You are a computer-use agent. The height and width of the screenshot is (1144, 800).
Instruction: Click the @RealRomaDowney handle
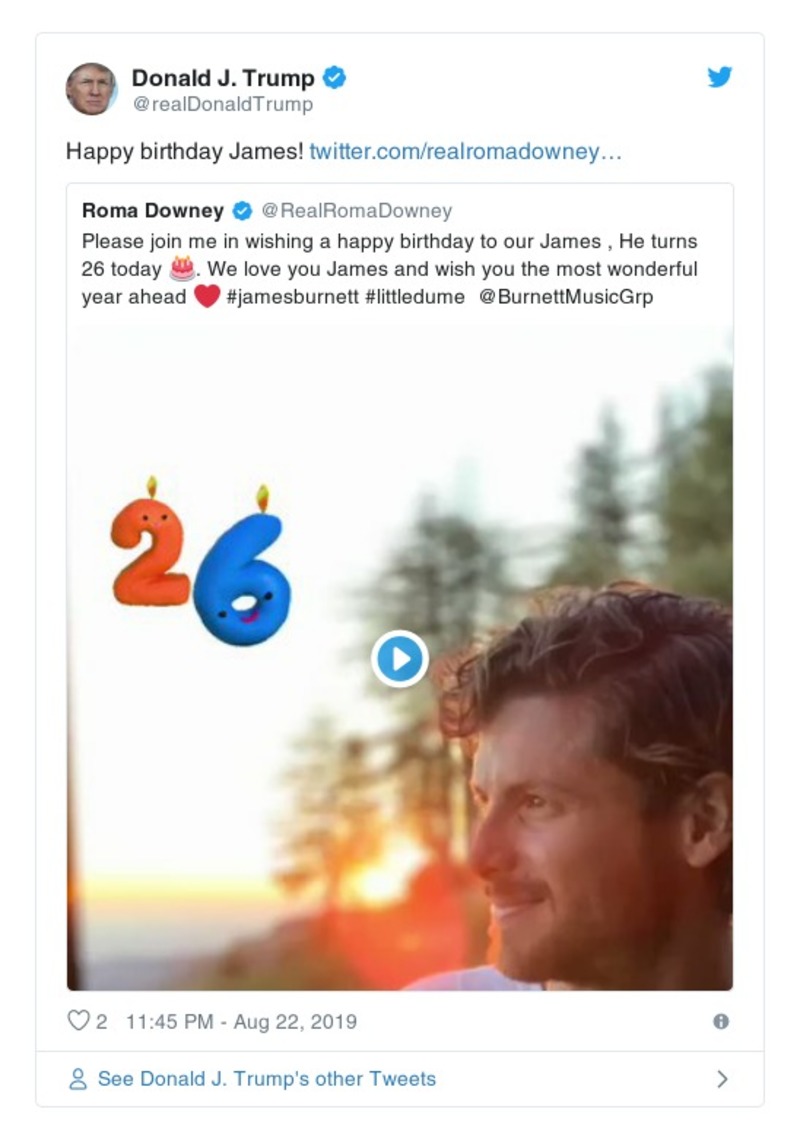tap(356, 211)
